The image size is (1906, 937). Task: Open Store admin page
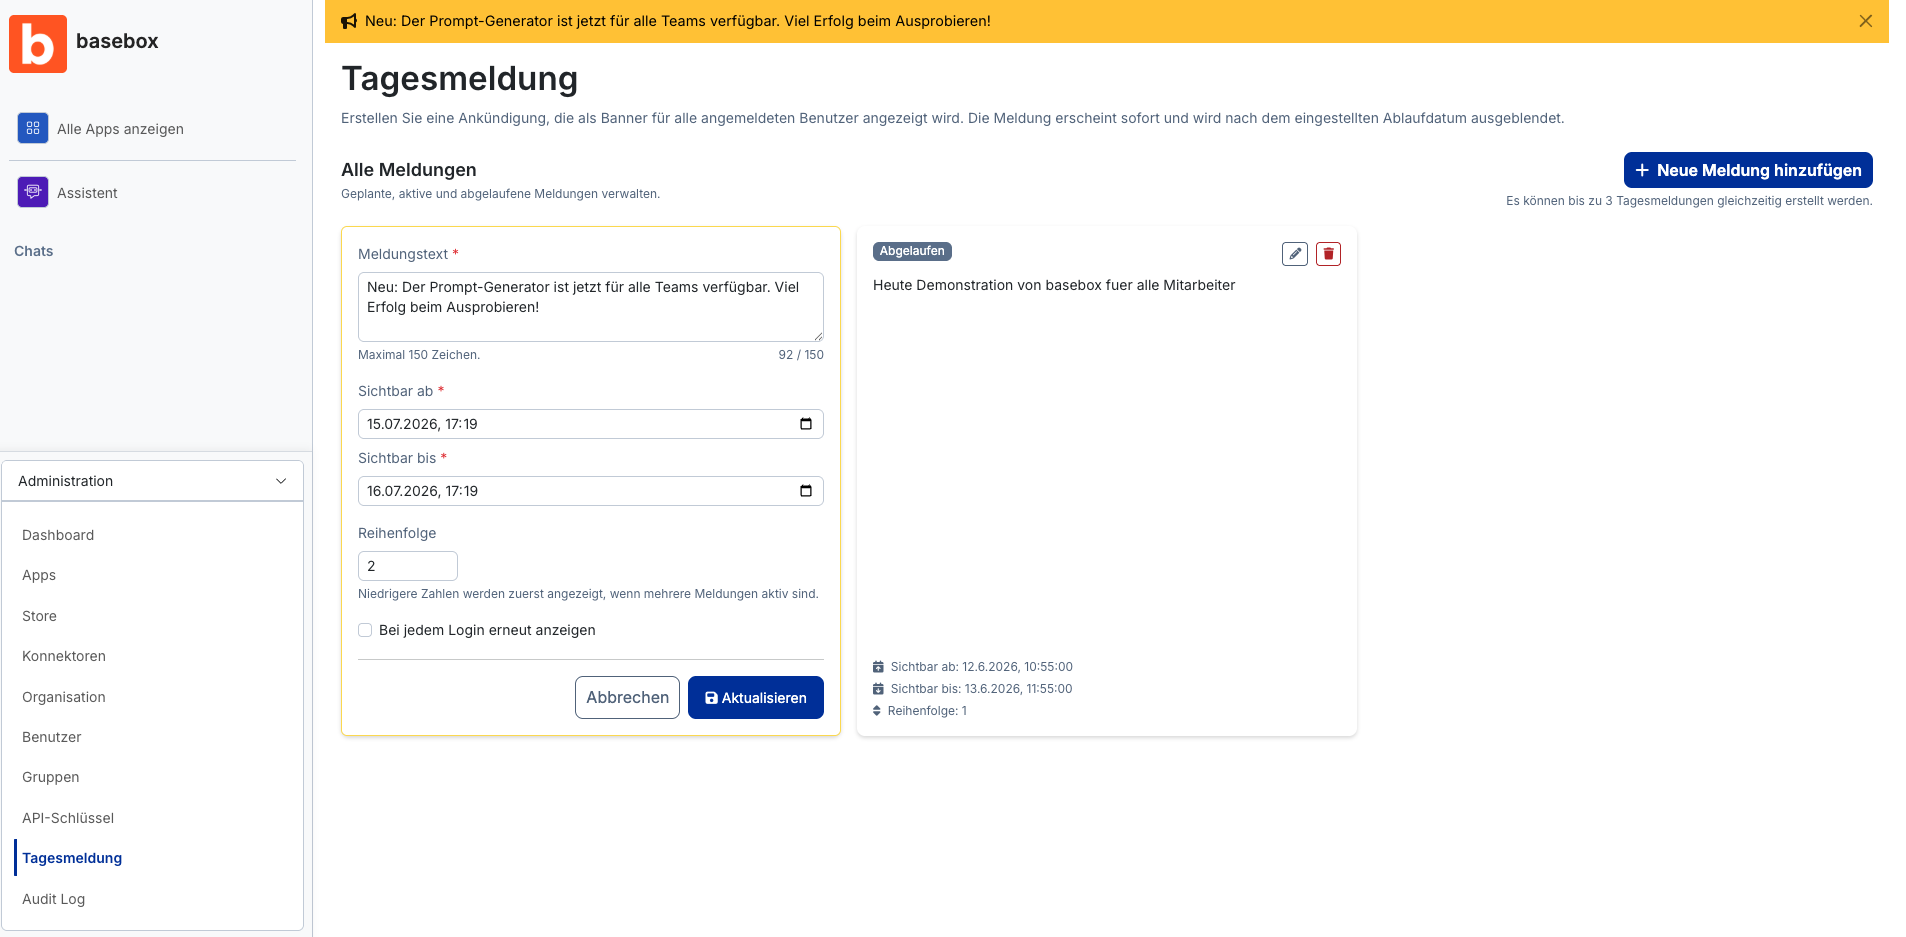coord(39,616)
